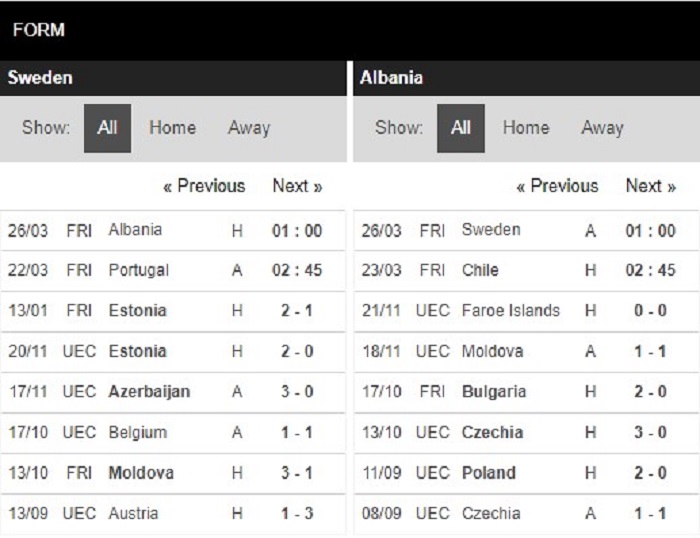Go to Previous results for Albania
Image resolution: width=700 pixels, height=538 pixels.
click(x=557, y=186)
